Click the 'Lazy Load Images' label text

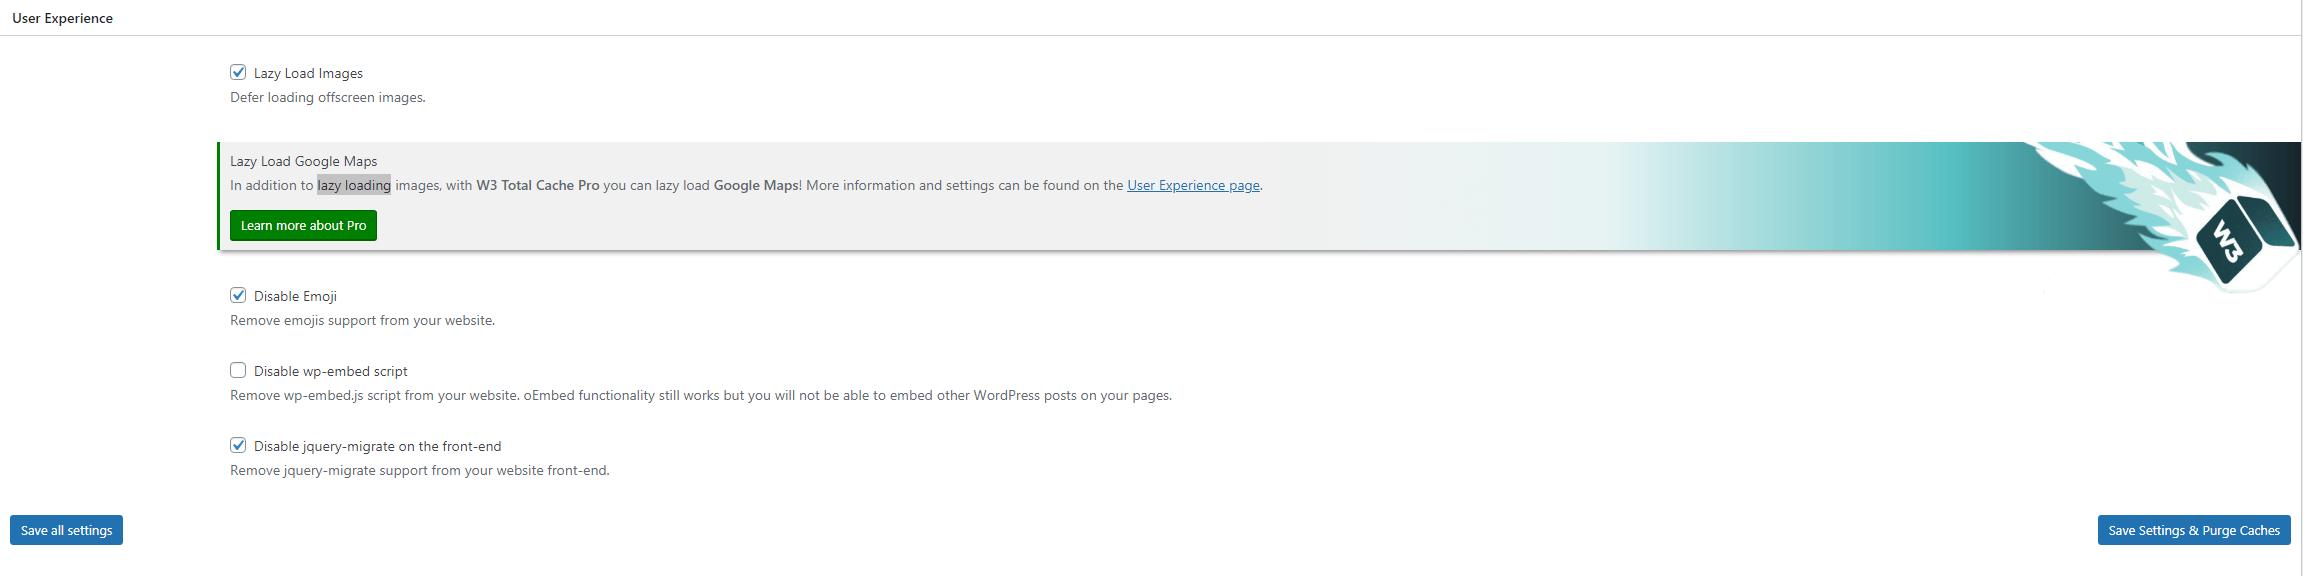308,73
